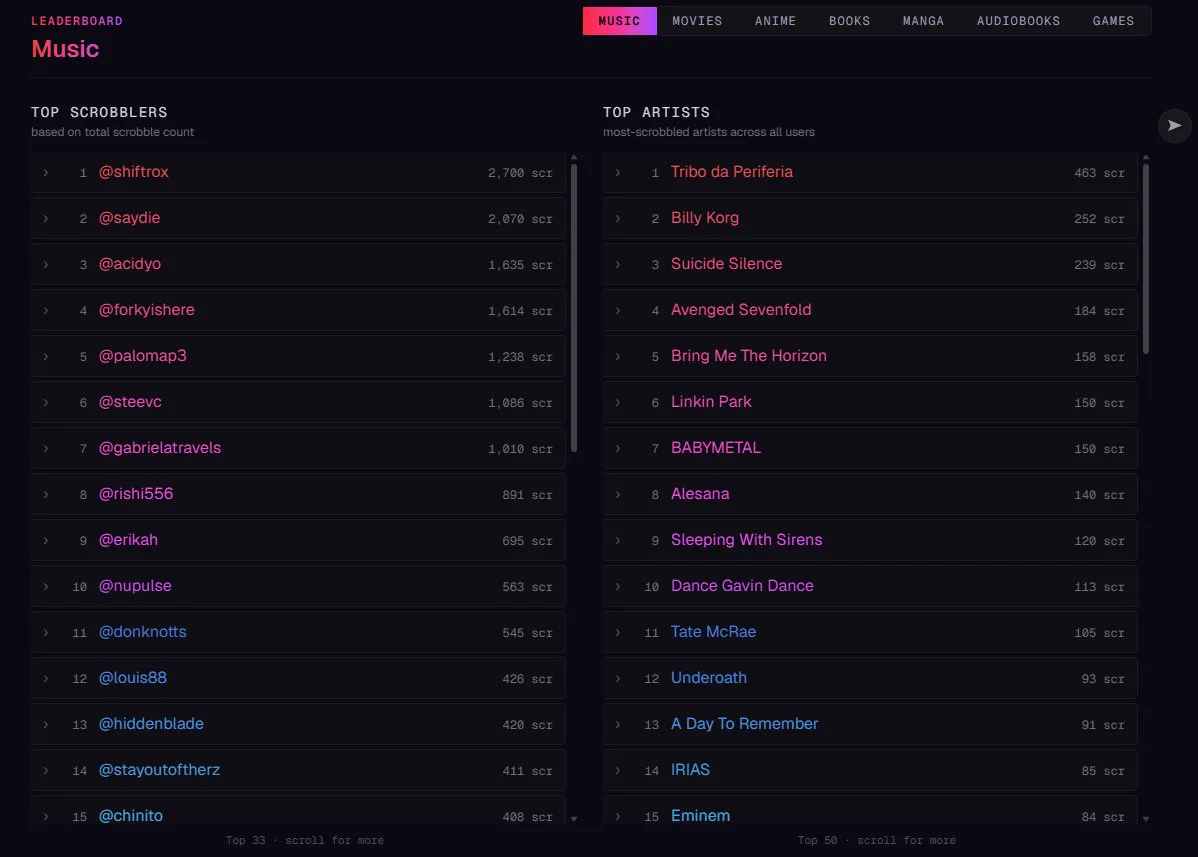
Task: Switch to the Anime tab
Action: tap(775, 21)
